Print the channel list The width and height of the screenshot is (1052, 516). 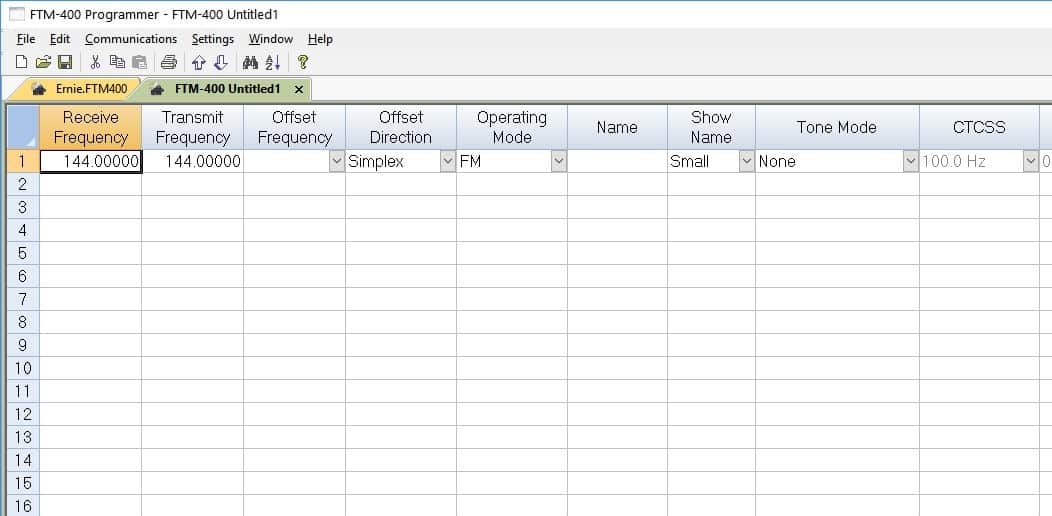168,62
